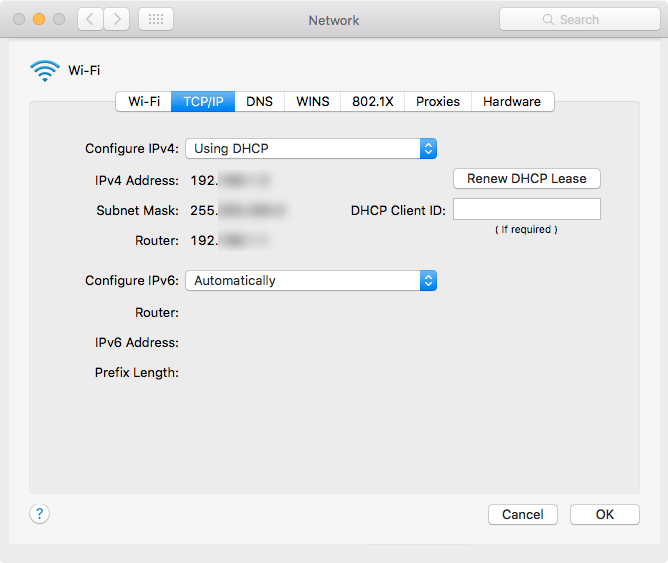
Task: Click the '( If required )' hint text
Action: click(x=527, y=230)
